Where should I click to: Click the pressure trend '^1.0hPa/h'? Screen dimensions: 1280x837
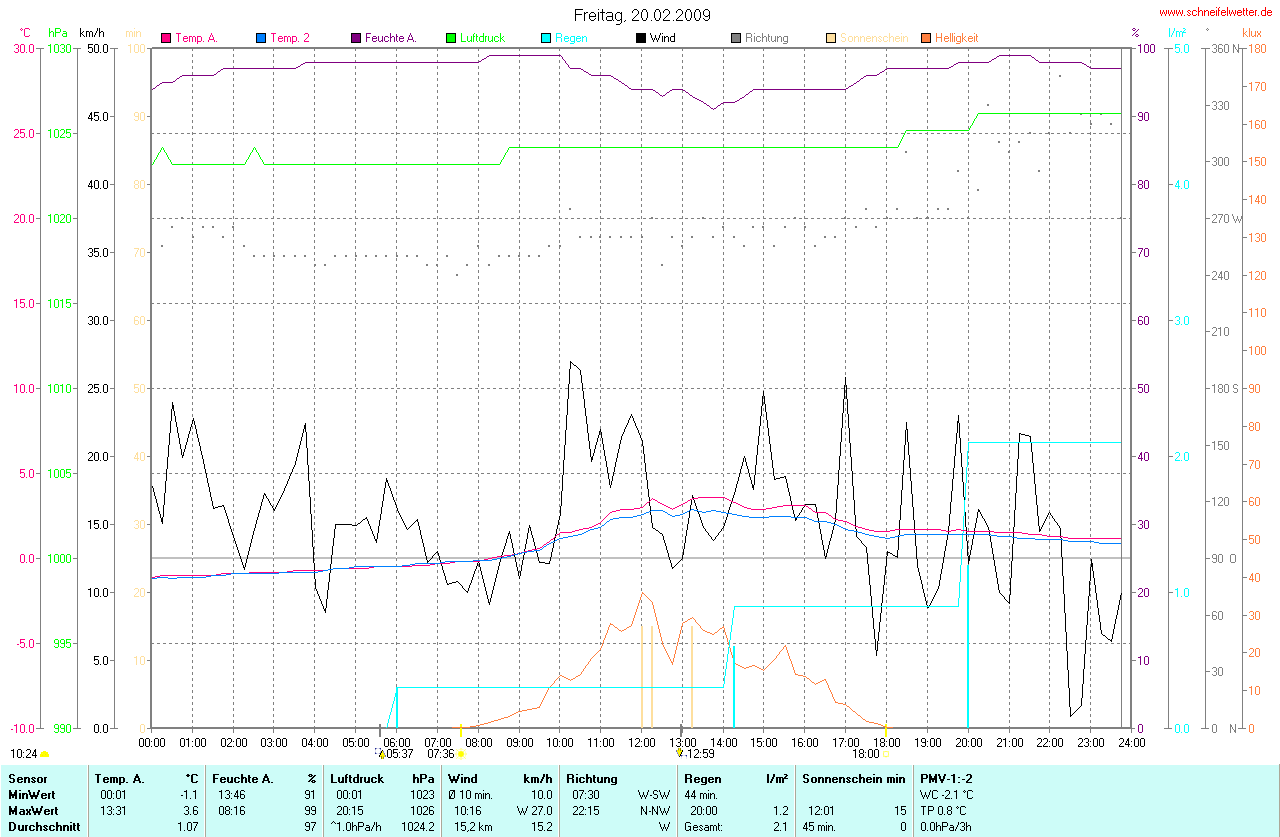click(x=357, y=827)
